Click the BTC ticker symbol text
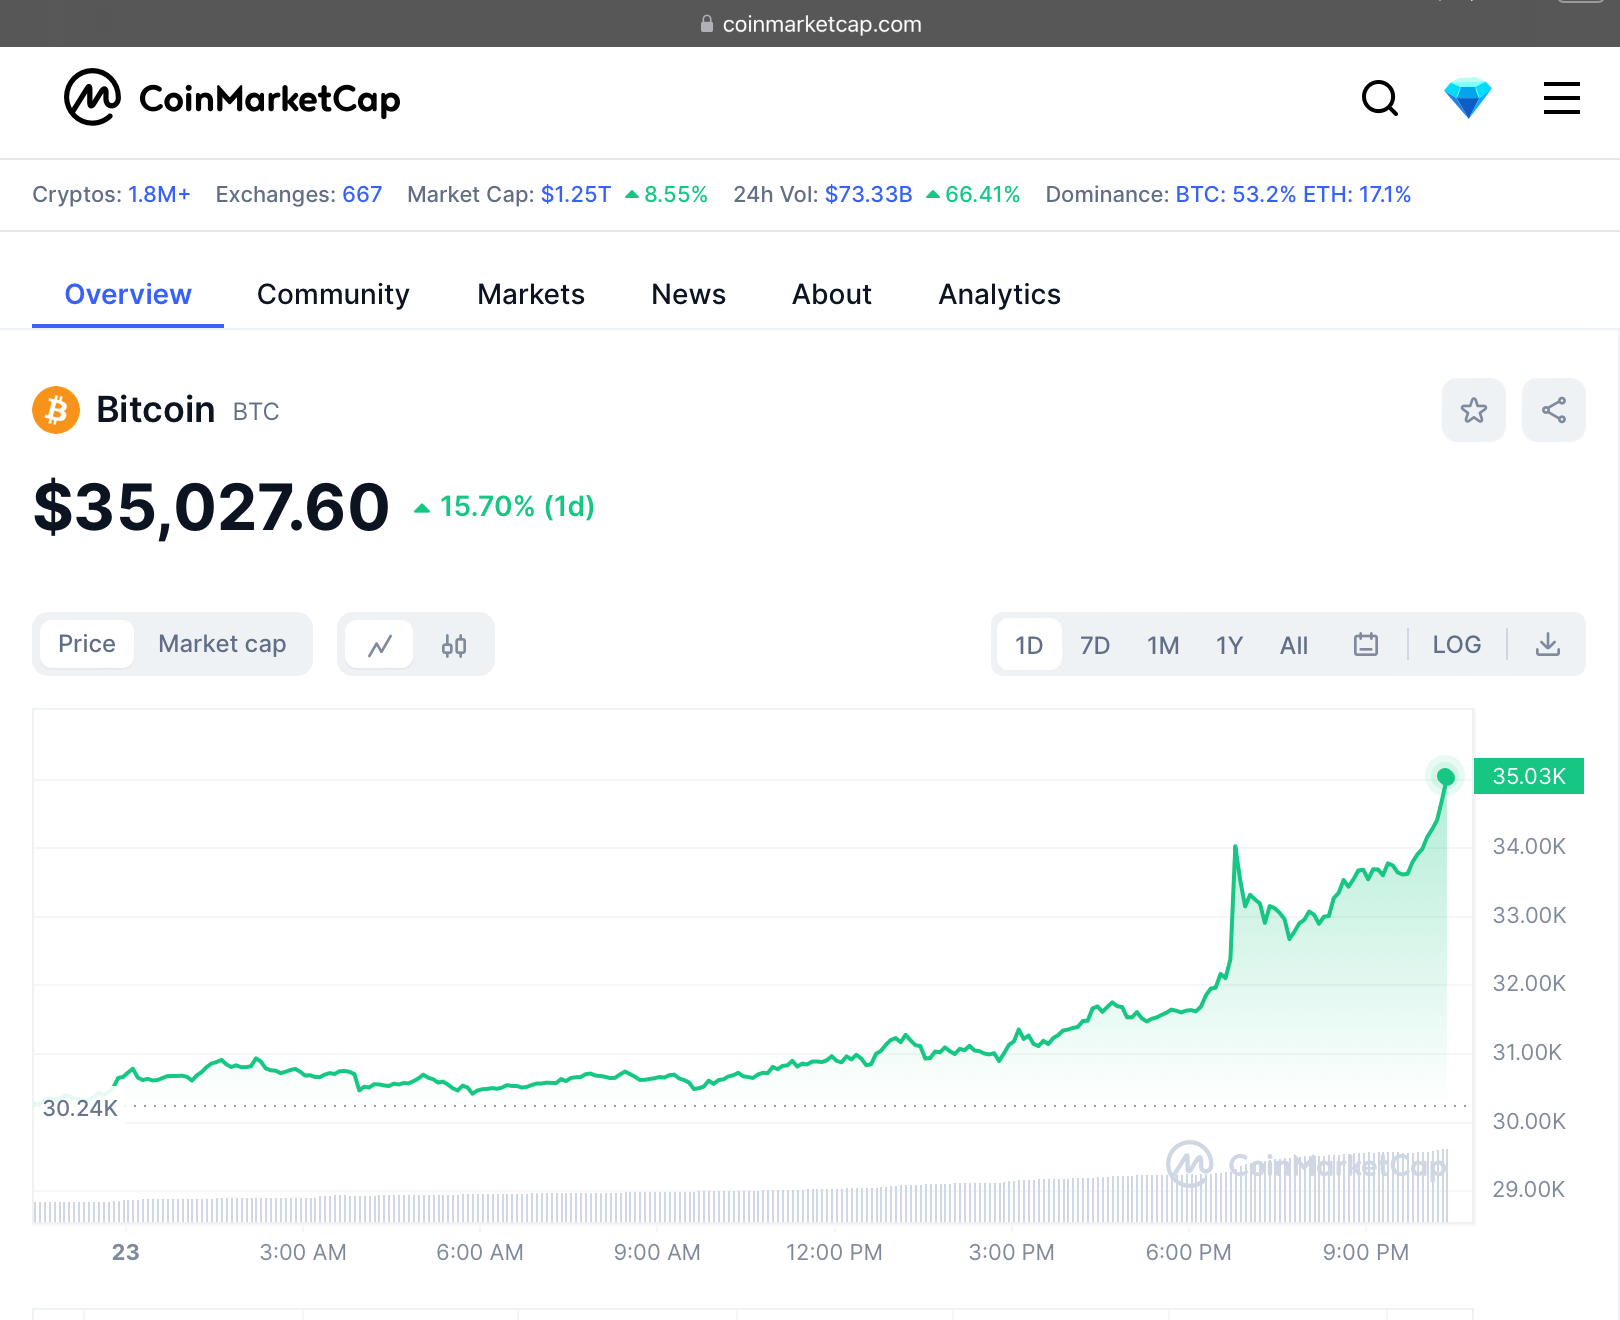 pyautogui.click(x=256, y=412)
